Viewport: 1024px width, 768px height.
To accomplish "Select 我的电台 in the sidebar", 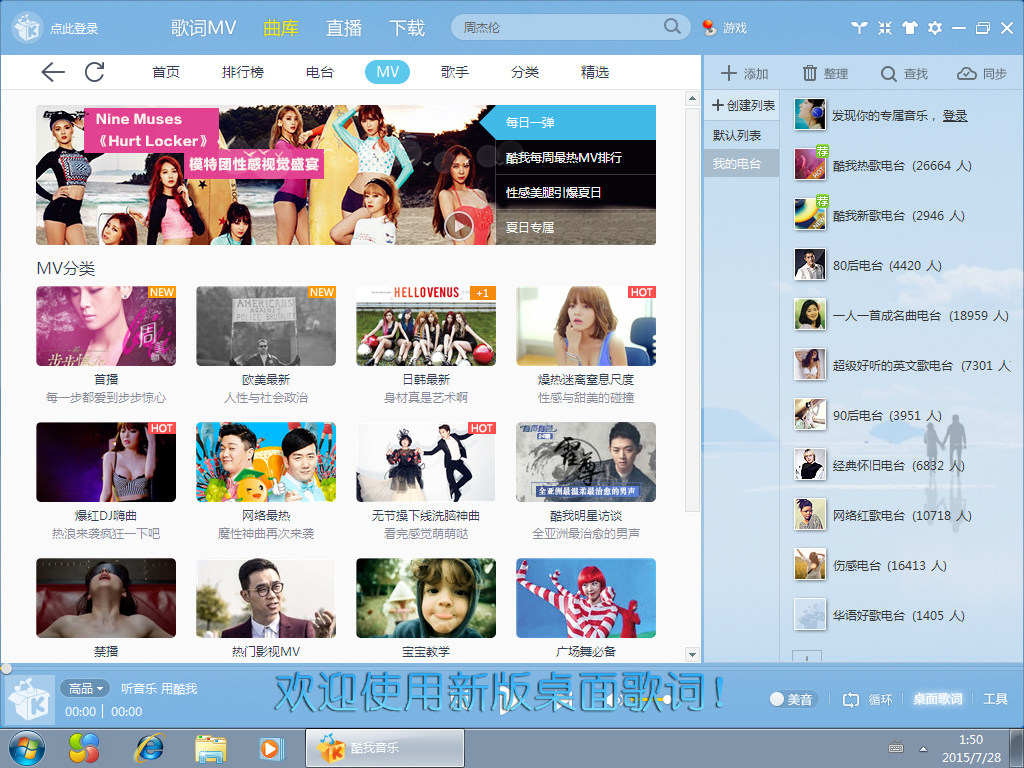I will click(741, 163).
